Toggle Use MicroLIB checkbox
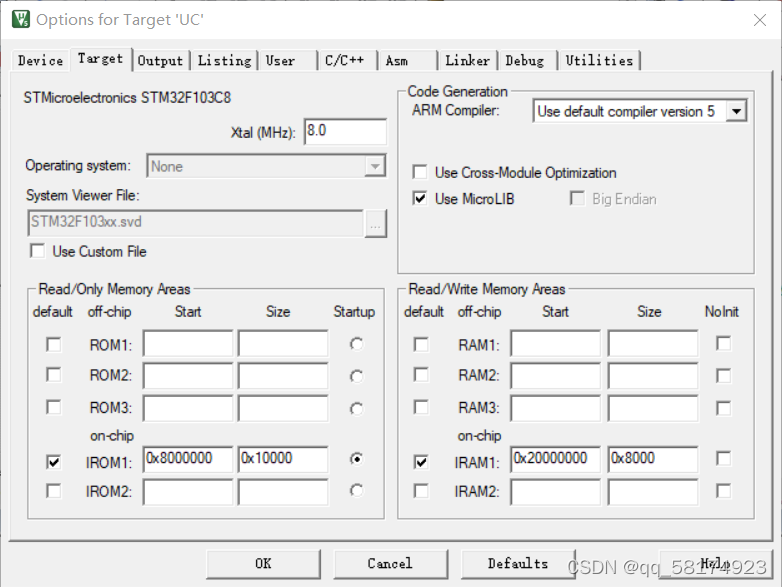This screenshot has width=782, height=587. (x=420, y=198)
